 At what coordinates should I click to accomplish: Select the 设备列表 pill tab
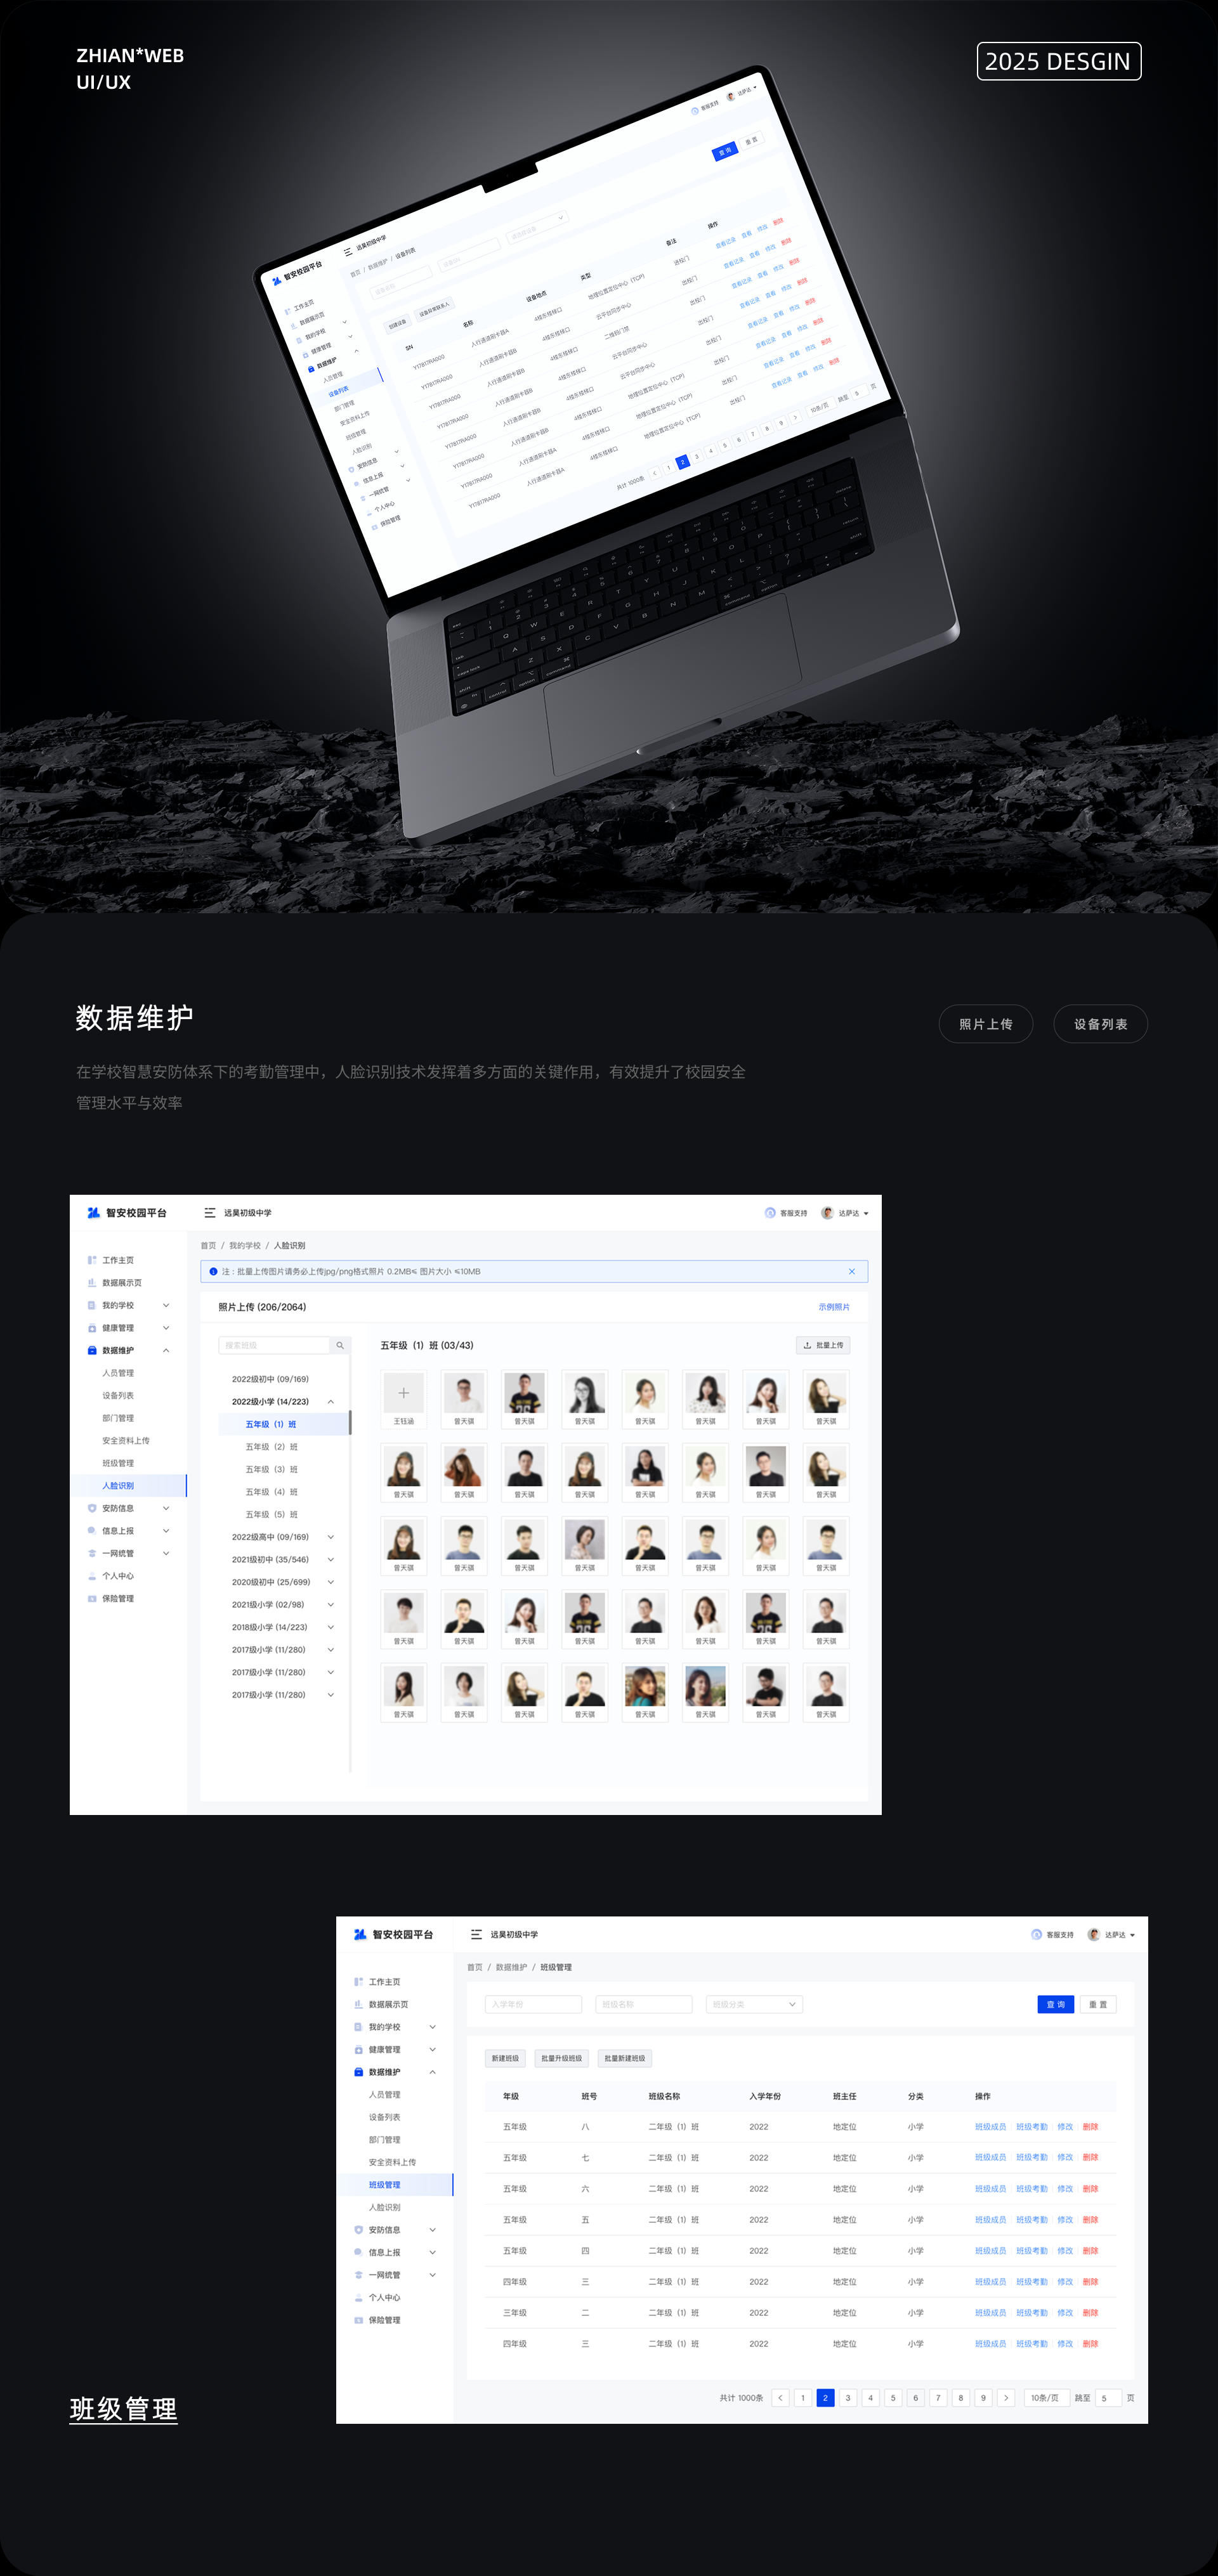coord(1100,1024)
